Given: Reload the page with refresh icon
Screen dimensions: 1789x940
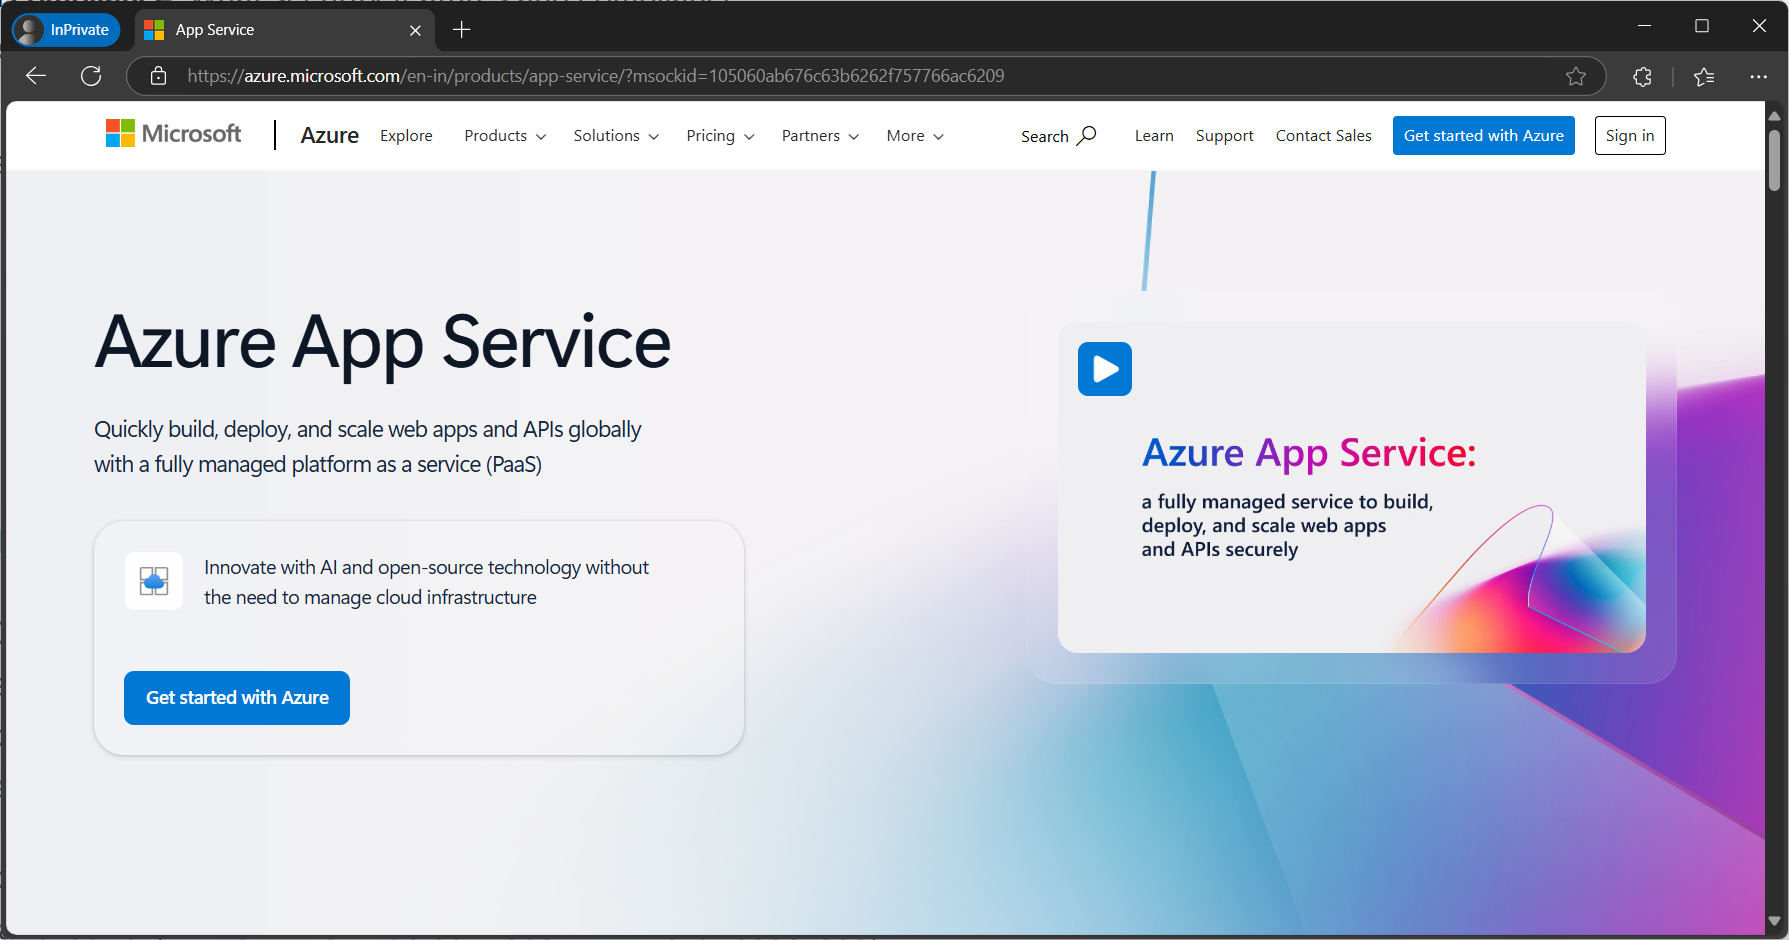Looking at the screenshot, I should click(91, 76).
